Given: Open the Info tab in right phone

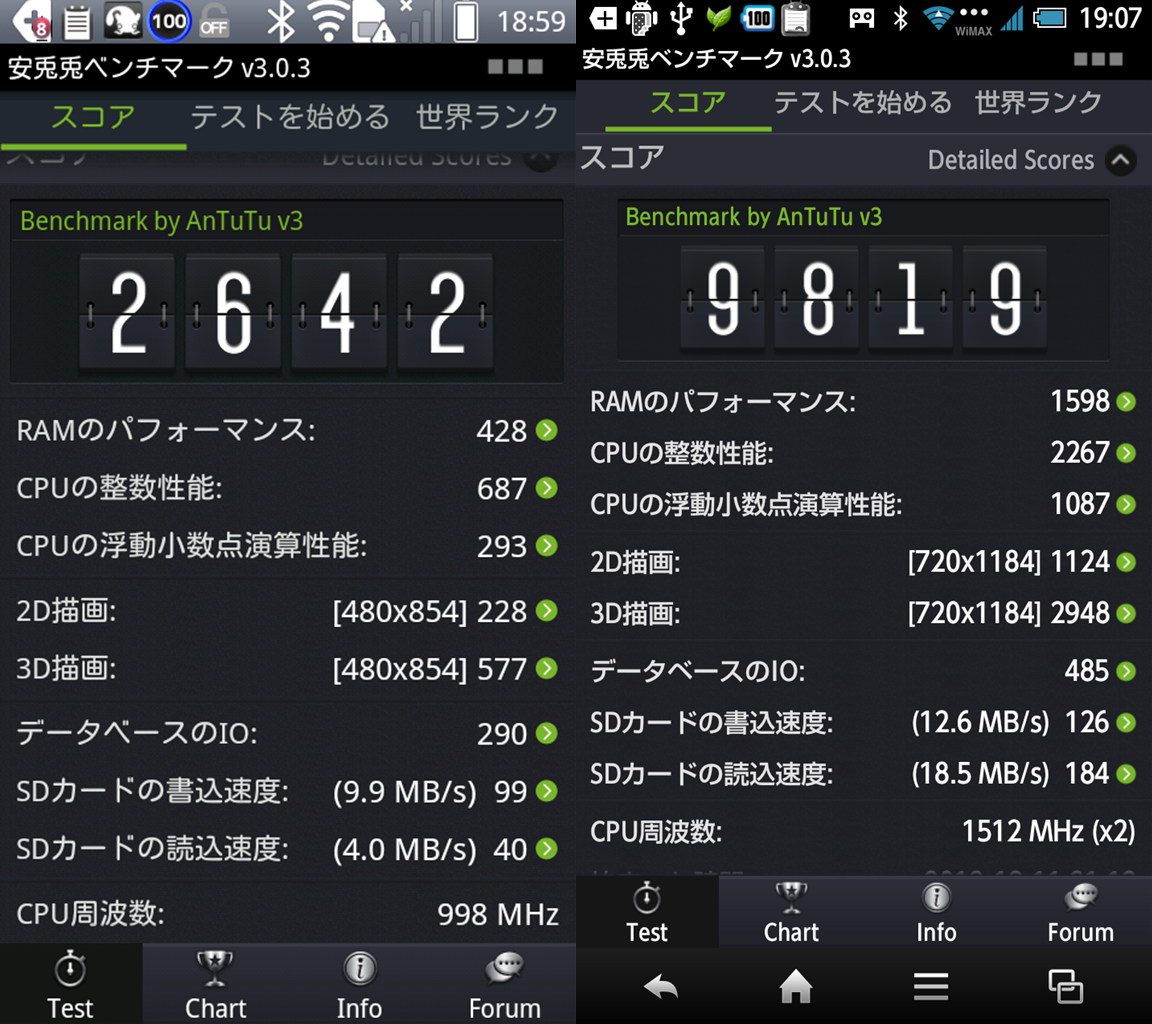Looking at the screenshot, I should pyautogui.click(x=936, y=912).
